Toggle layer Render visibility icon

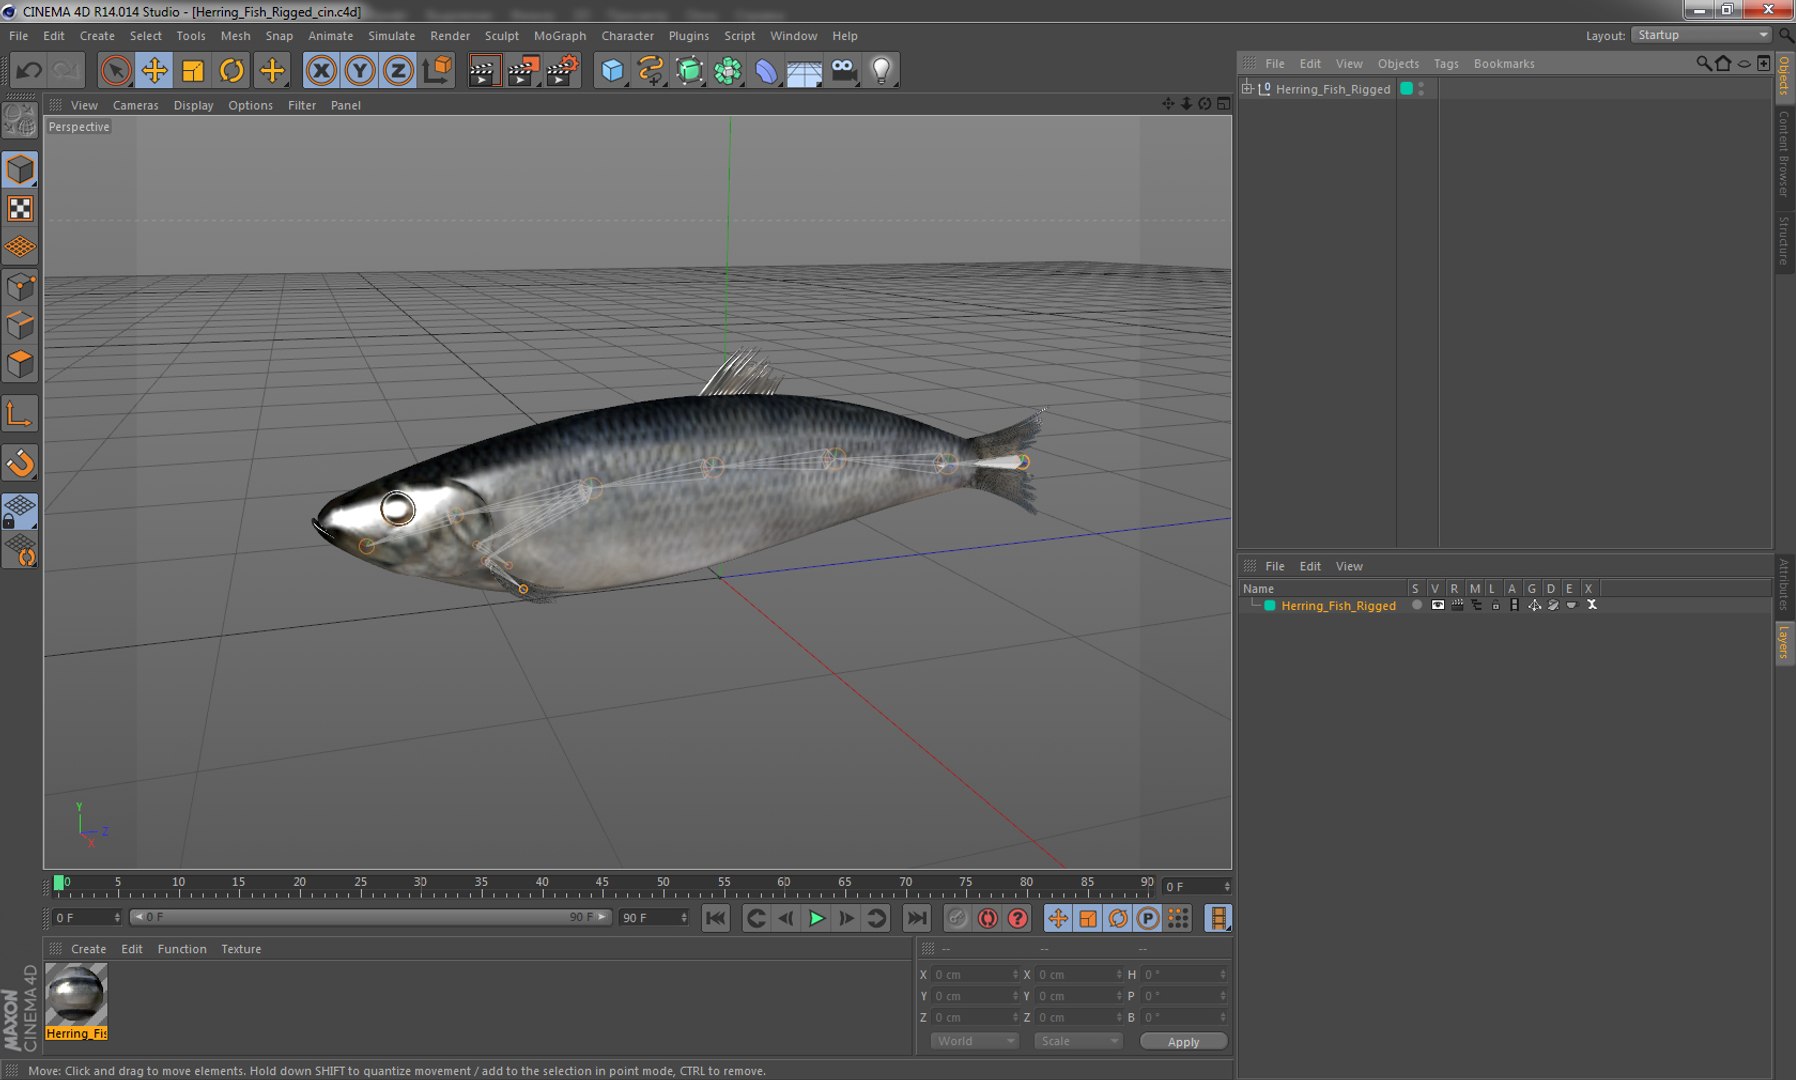pyautogui.click(x=1457, y=605)
